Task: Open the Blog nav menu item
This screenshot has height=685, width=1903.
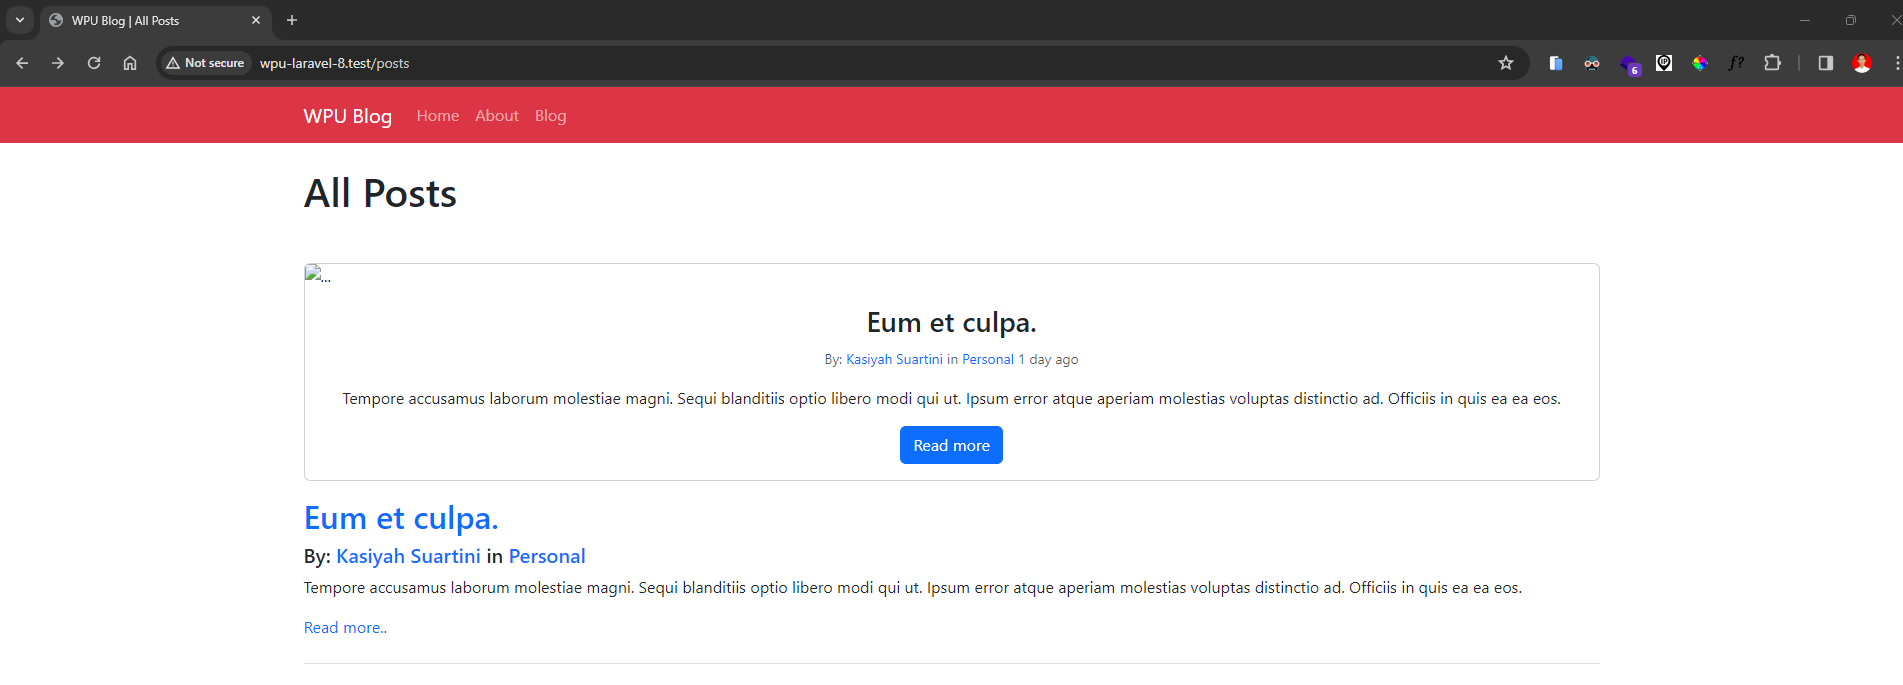Action: click(550, 116)
